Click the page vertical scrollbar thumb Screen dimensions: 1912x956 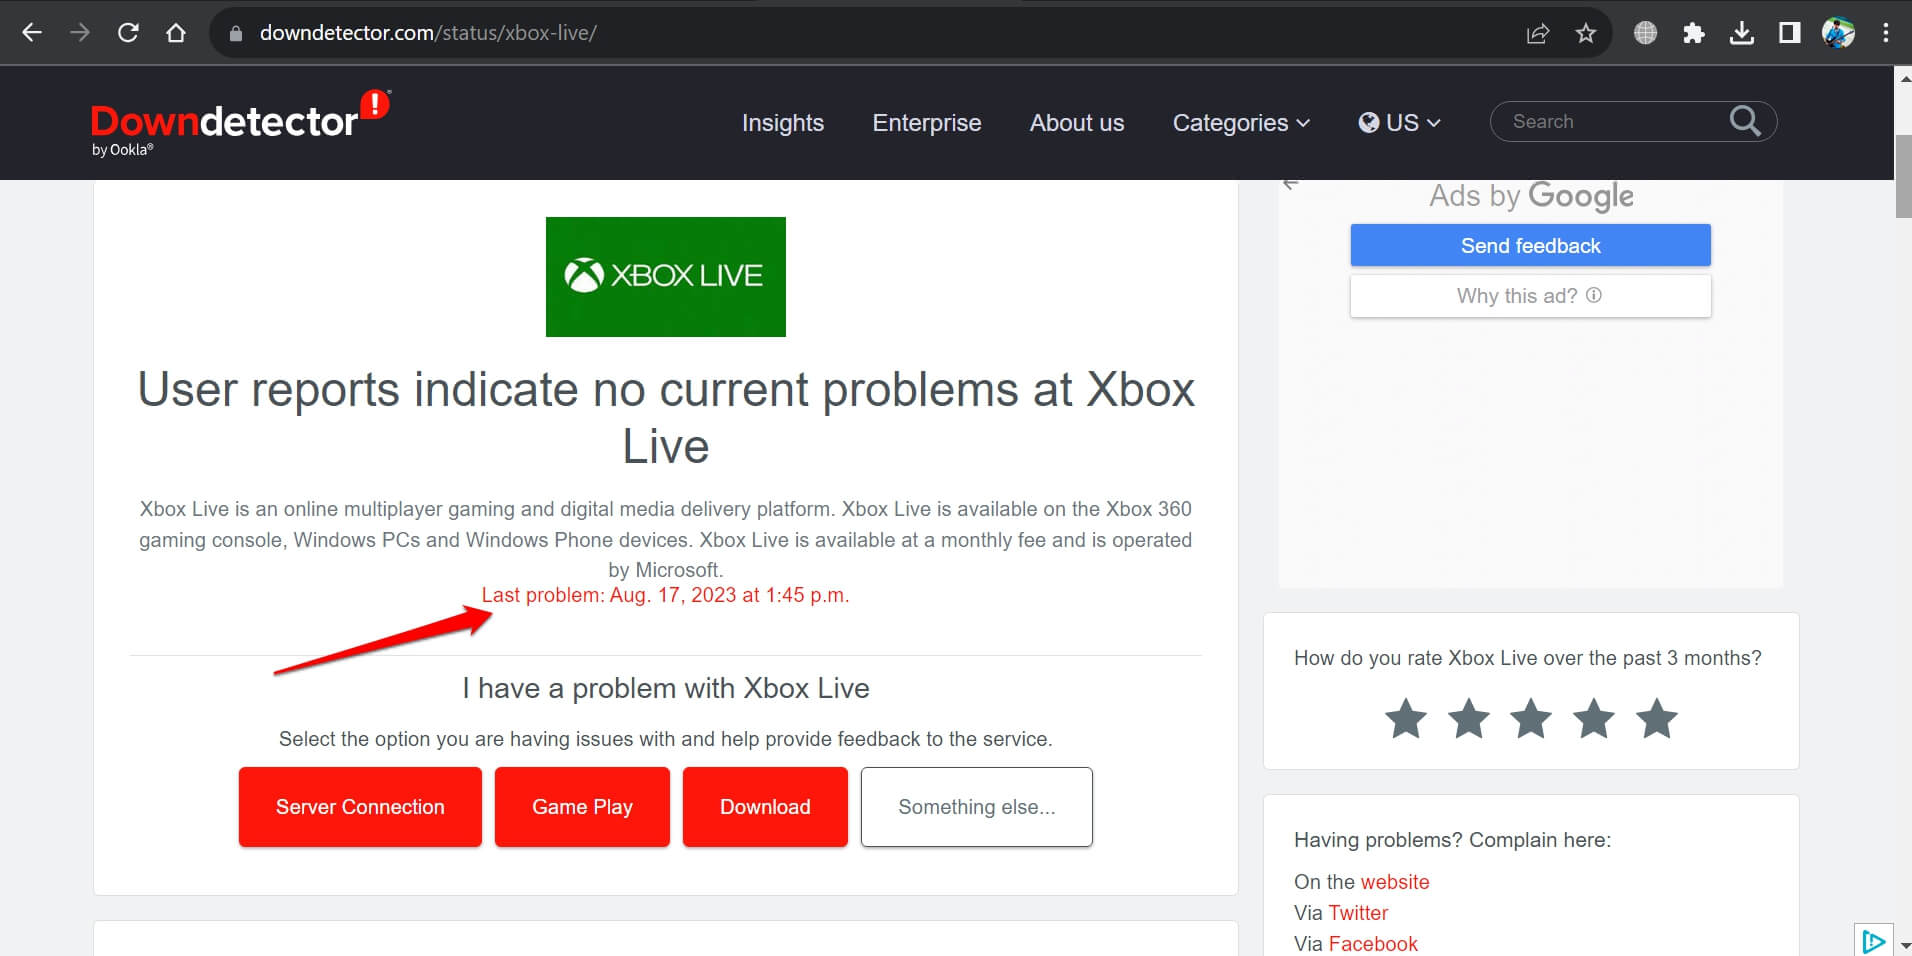pos(1903,175)
